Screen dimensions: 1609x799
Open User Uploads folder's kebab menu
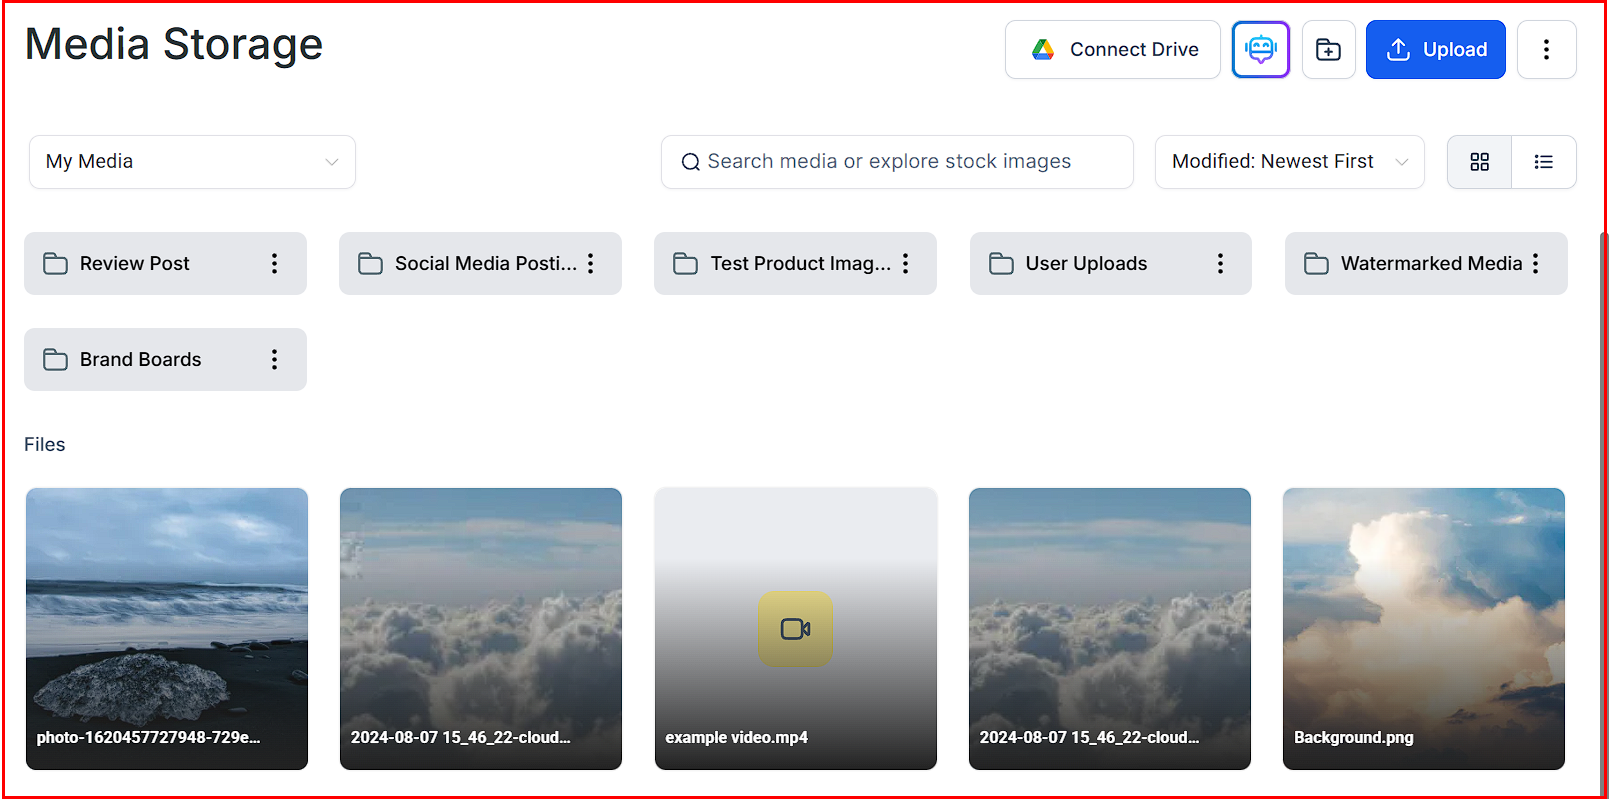(1220, 263)
